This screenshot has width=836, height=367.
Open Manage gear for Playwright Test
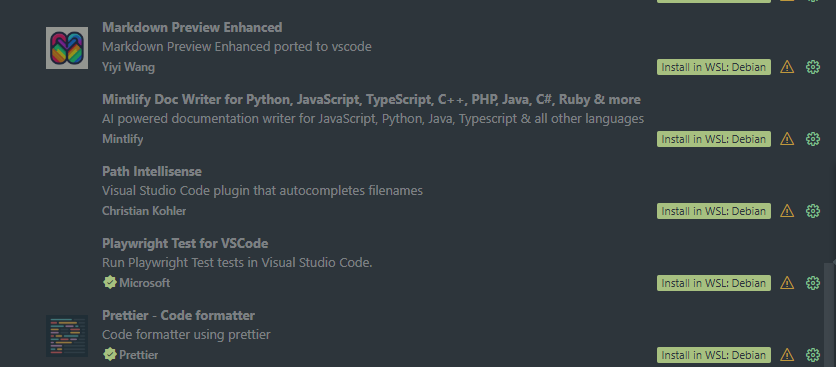(x=813, y=283)
